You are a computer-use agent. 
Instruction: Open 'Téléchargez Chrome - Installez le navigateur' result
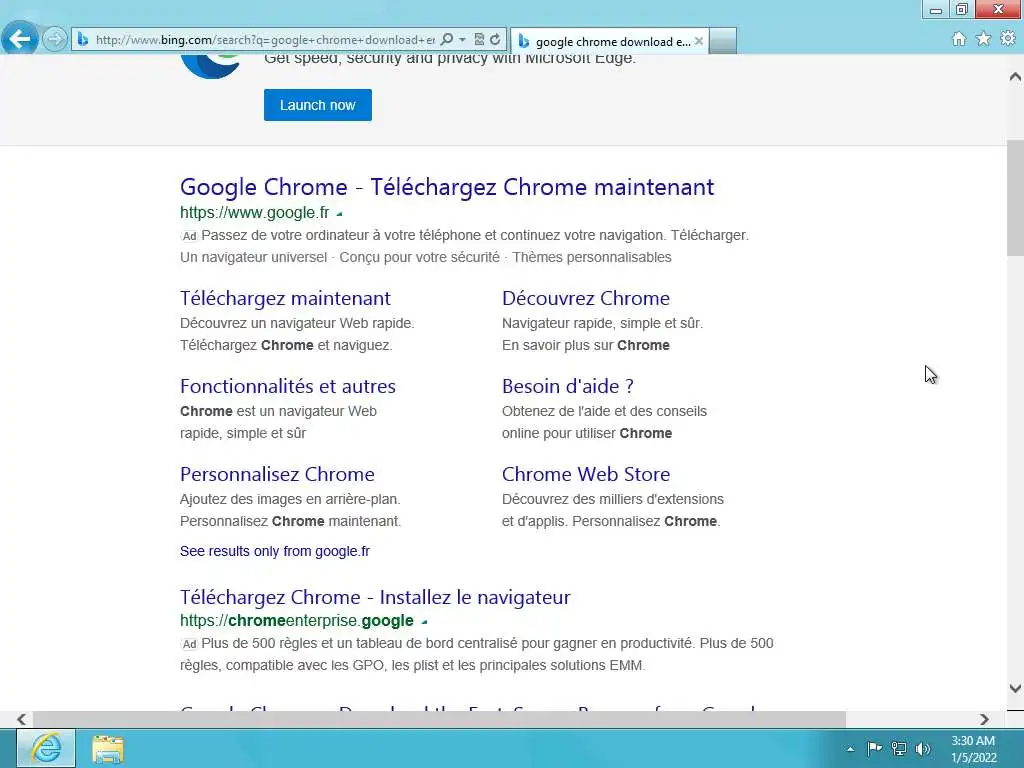375,598
